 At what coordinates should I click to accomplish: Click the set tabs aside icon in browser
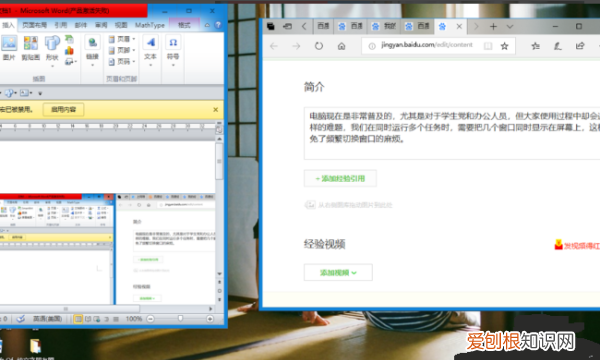pyautogui.click(x=287, y=26)
